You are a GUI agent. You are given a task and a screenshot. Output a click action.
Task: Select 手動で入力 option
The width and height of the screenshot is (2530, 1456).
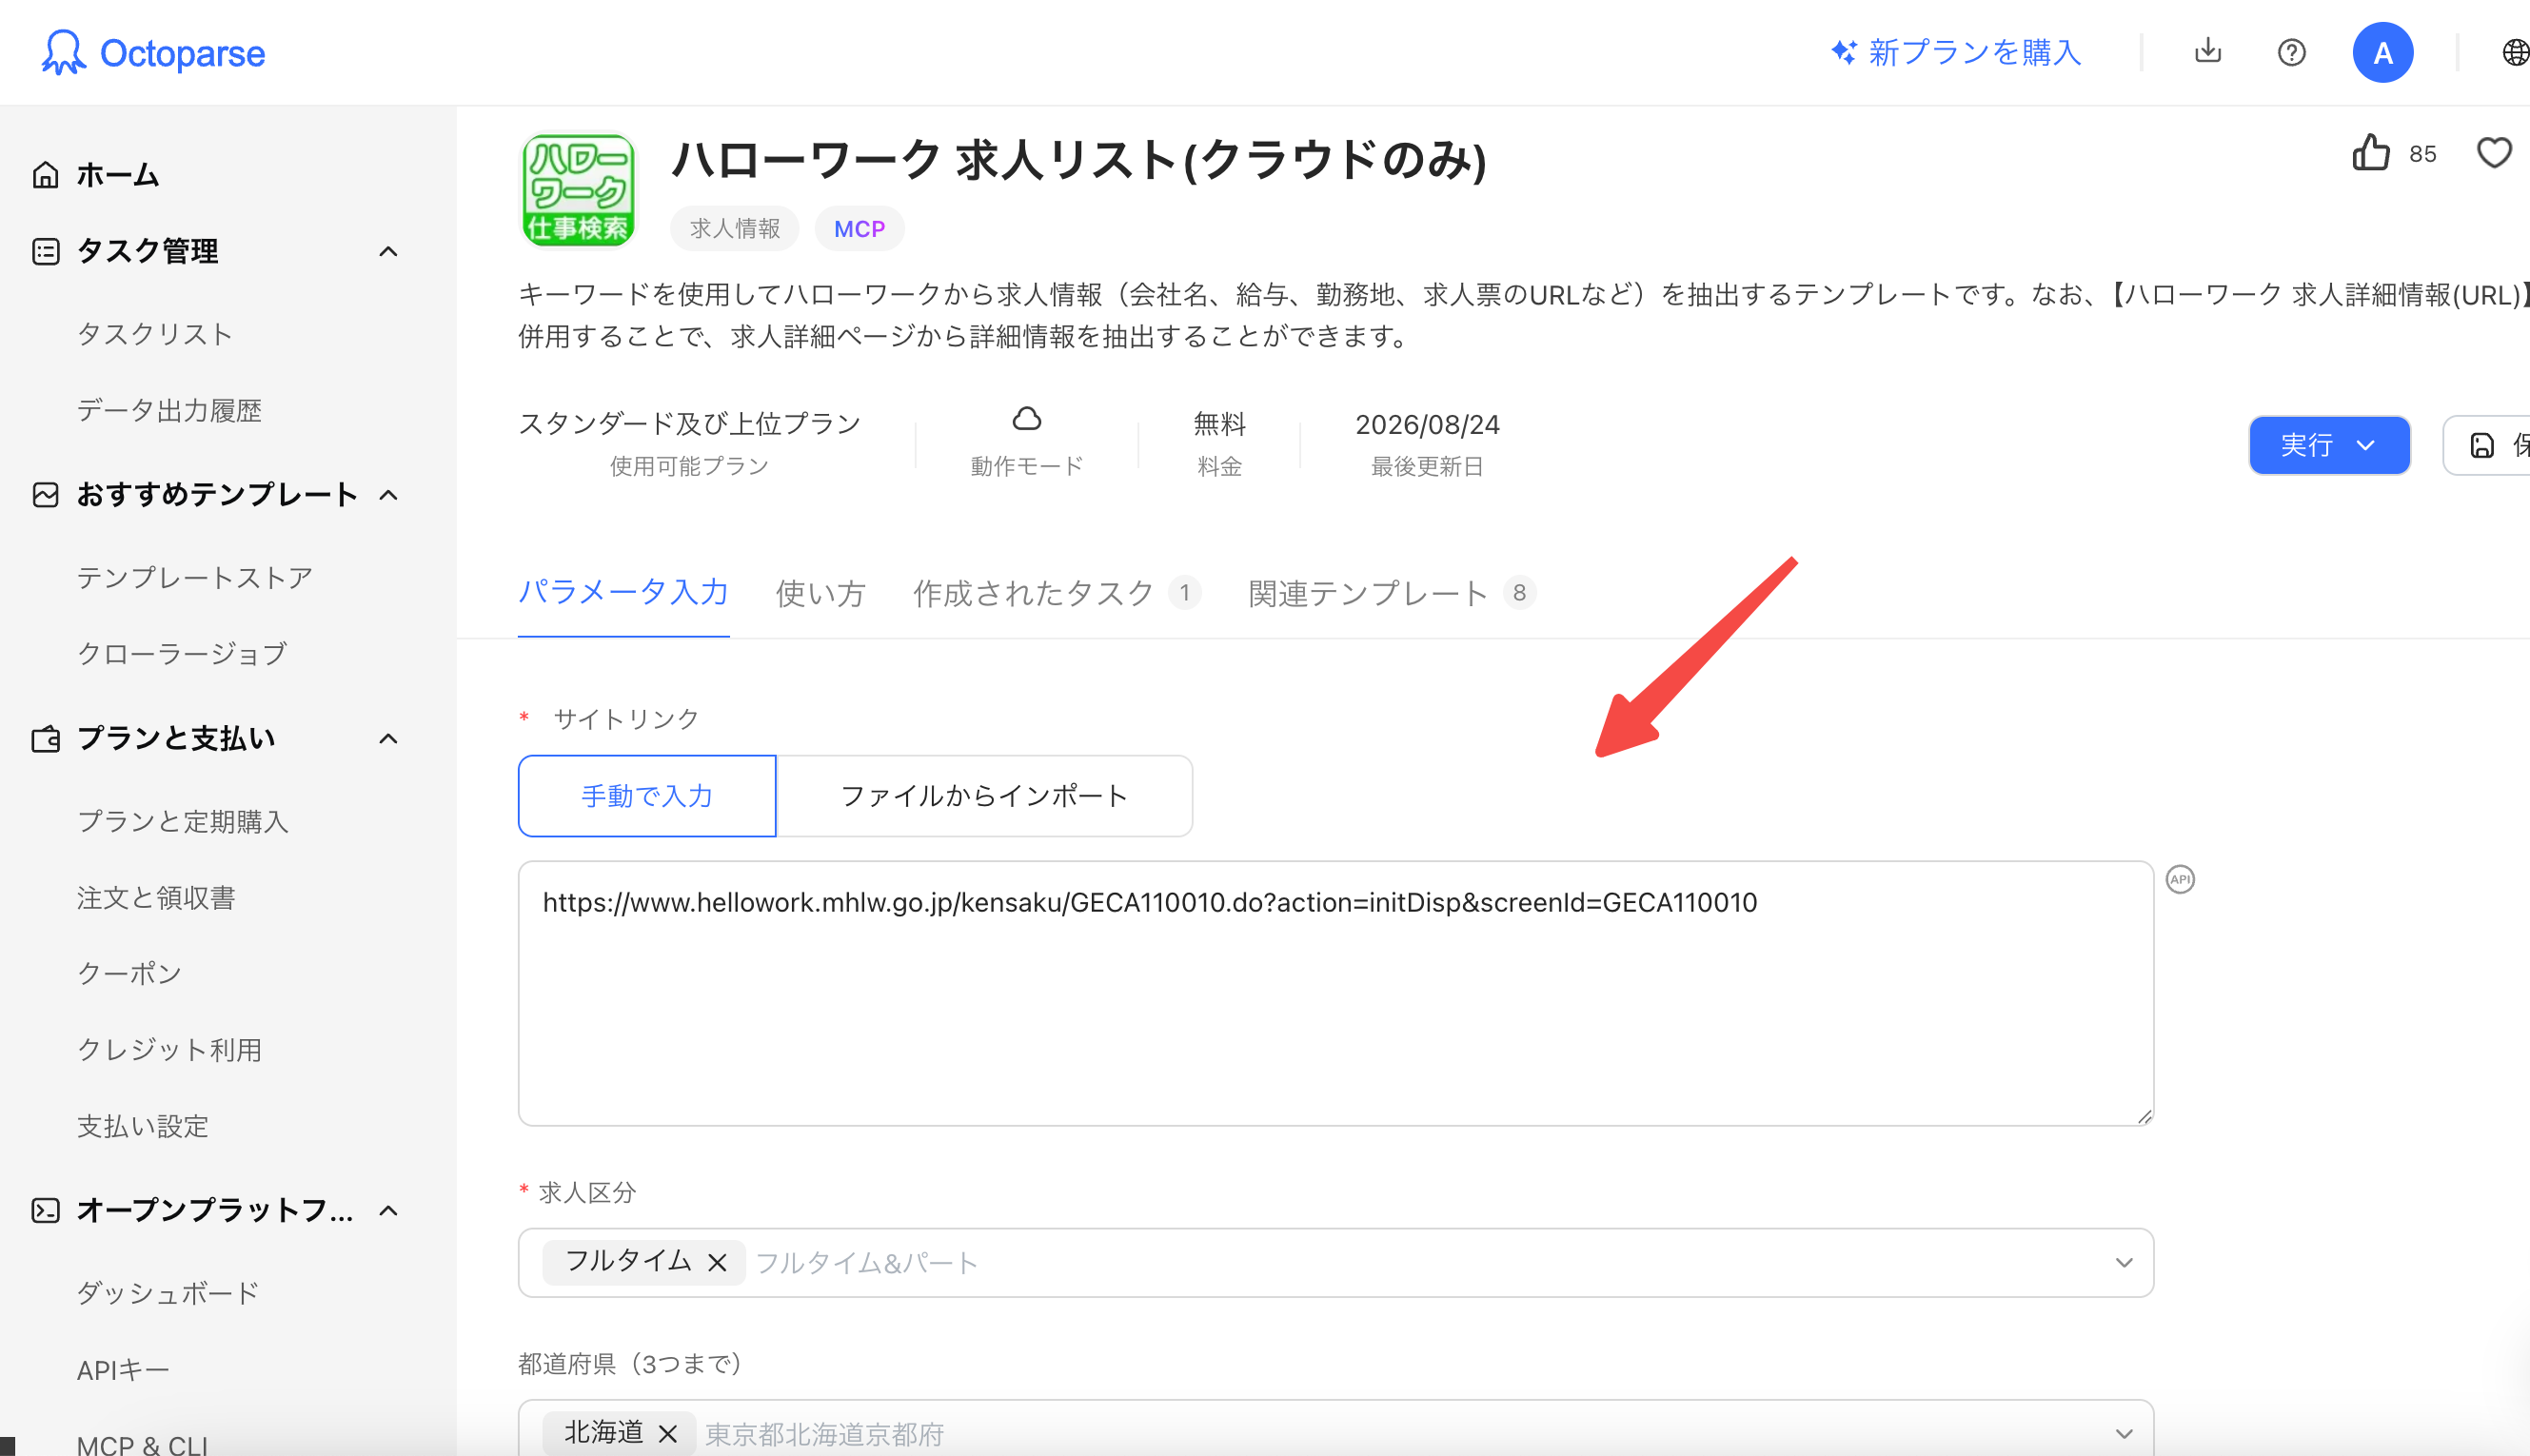pos(647,796)
